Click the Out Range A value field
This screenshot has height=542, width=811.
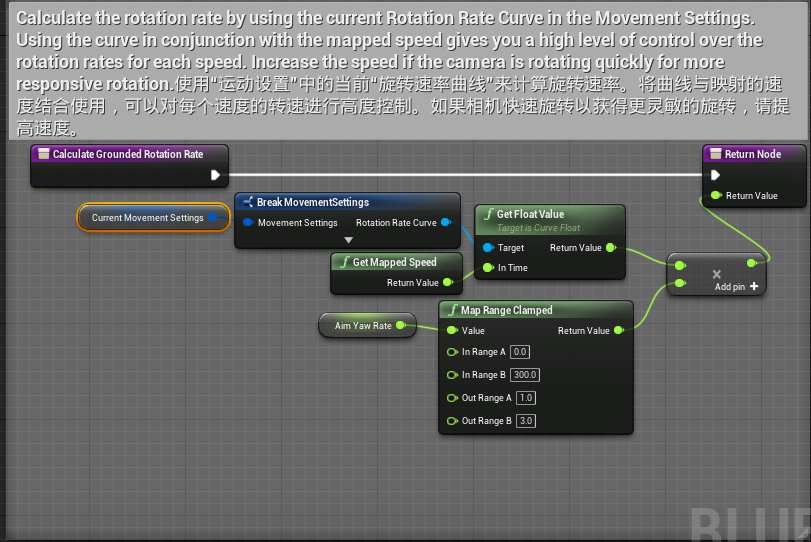[526, 398]
